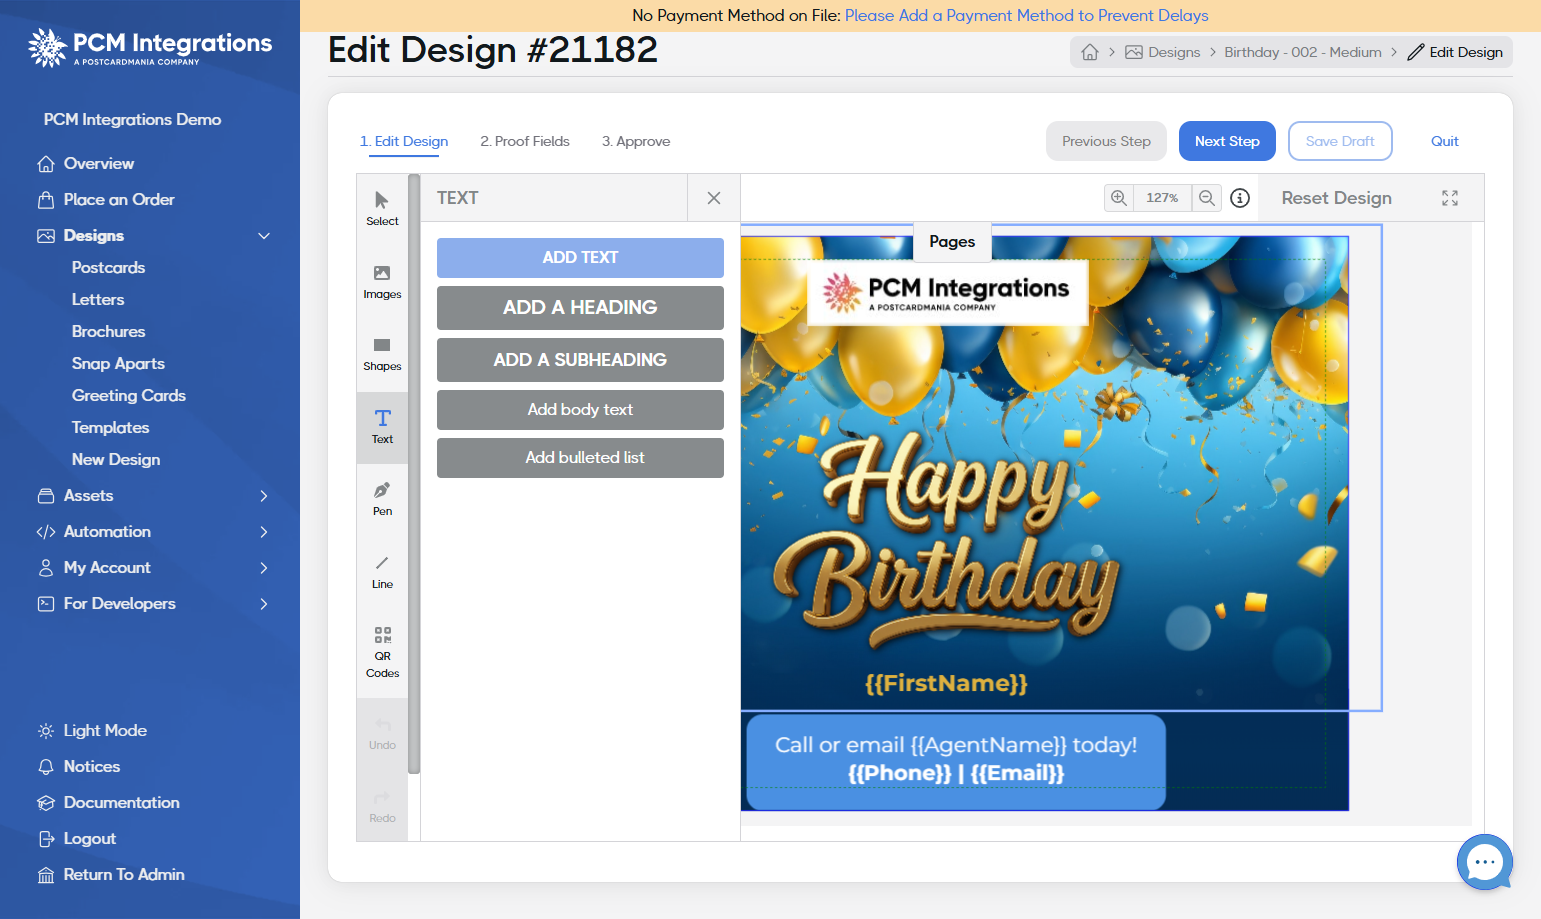Click the PCM Integrations sidebar logo
Viewport: 1541px width, 919px height.
tap(150, 47)
